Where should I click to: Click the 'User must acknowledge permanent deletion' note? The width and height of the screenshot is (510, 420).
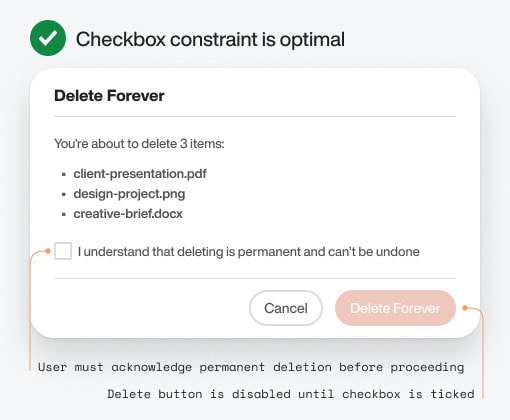(251, 367)
